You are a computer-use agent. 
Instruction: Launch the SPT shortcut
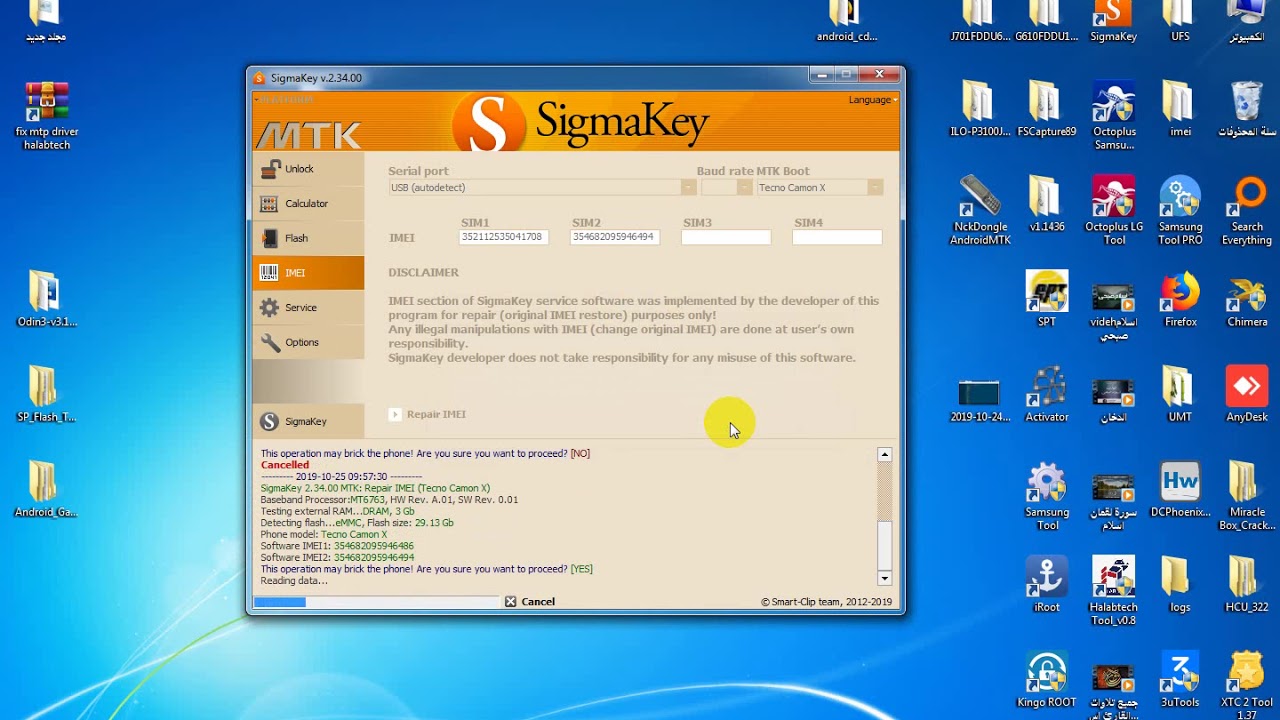click(x=1046, y=298)
